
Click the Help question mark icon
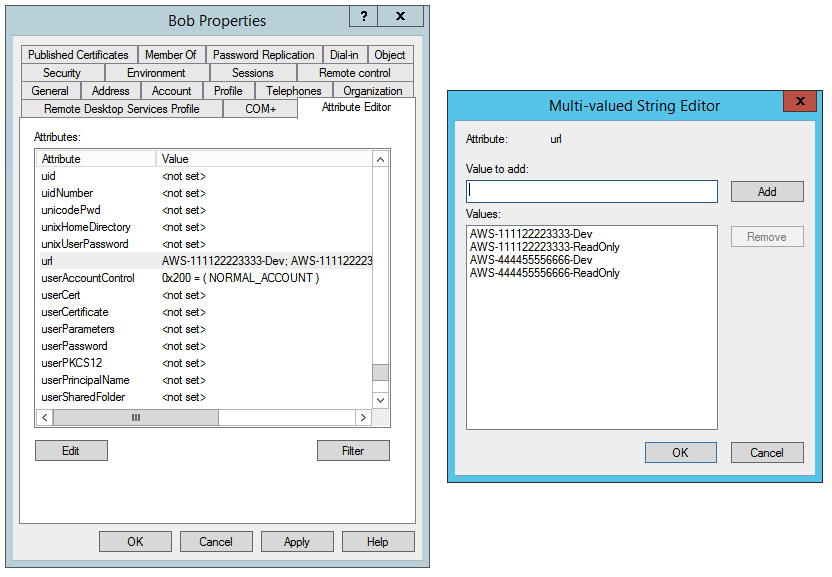point(363,16)
